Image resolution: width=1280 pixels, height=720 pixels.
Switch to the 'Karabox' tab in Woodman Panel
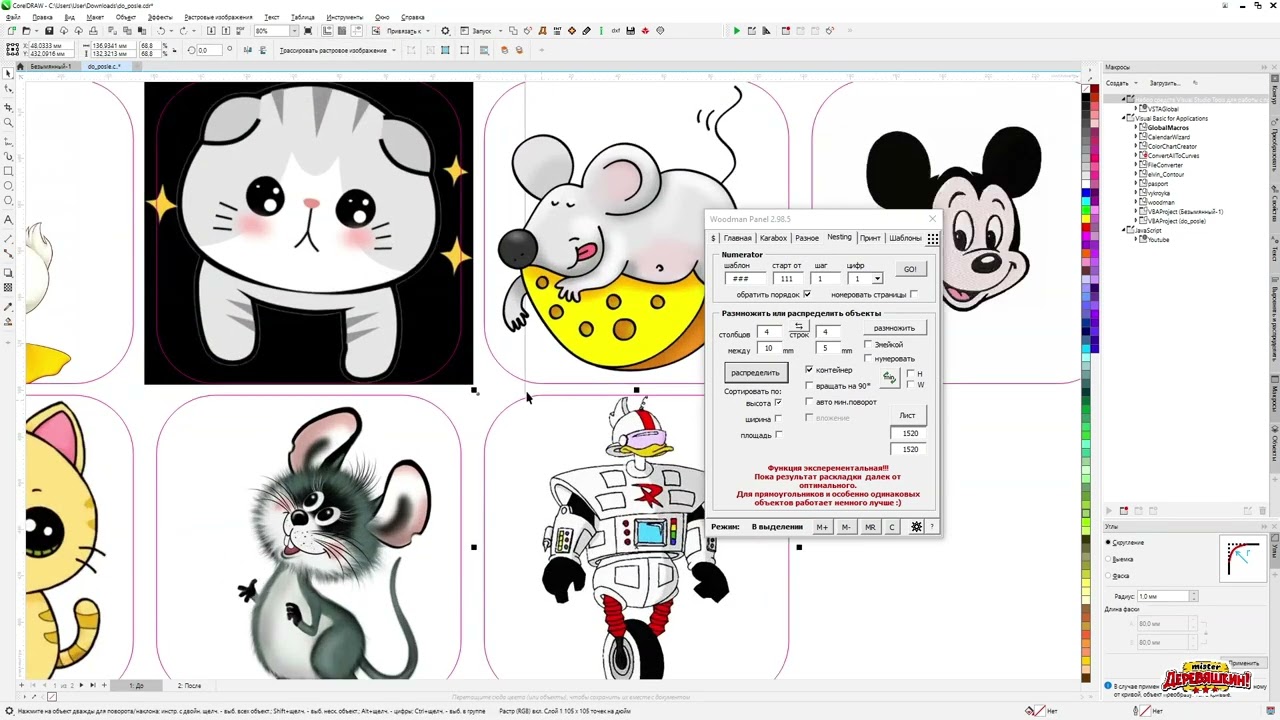(x=773, y=238)
